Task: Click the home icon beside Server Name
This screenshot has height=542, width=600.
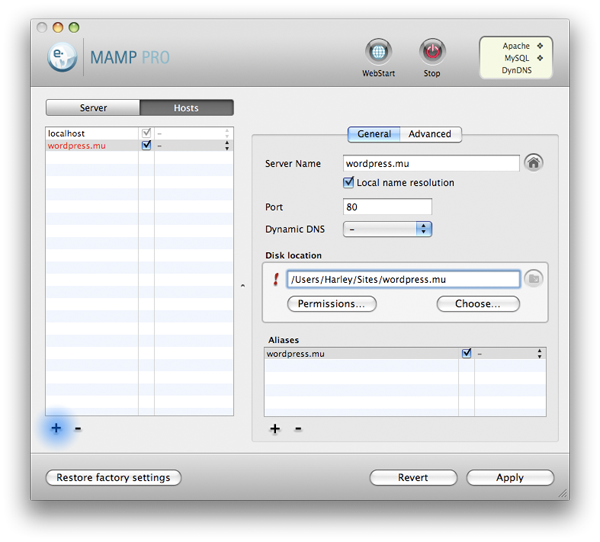Action: [534, 163]
